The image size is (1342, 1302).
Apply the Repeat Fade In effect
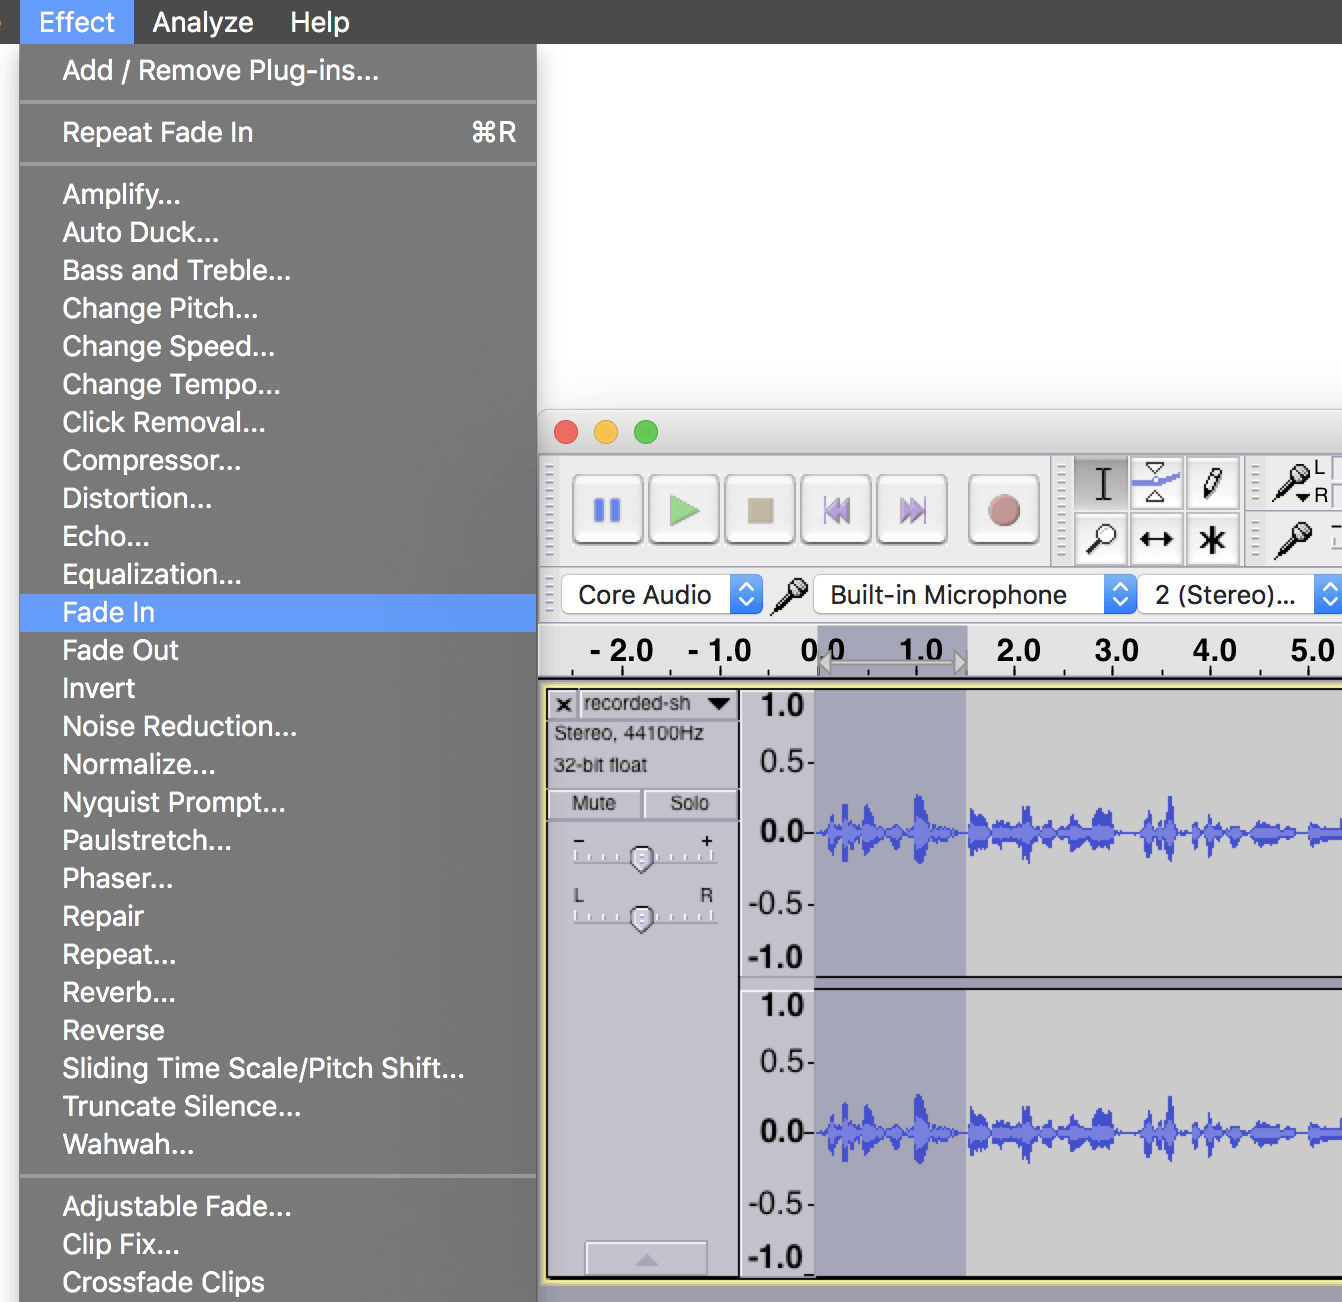click(157, 132)
